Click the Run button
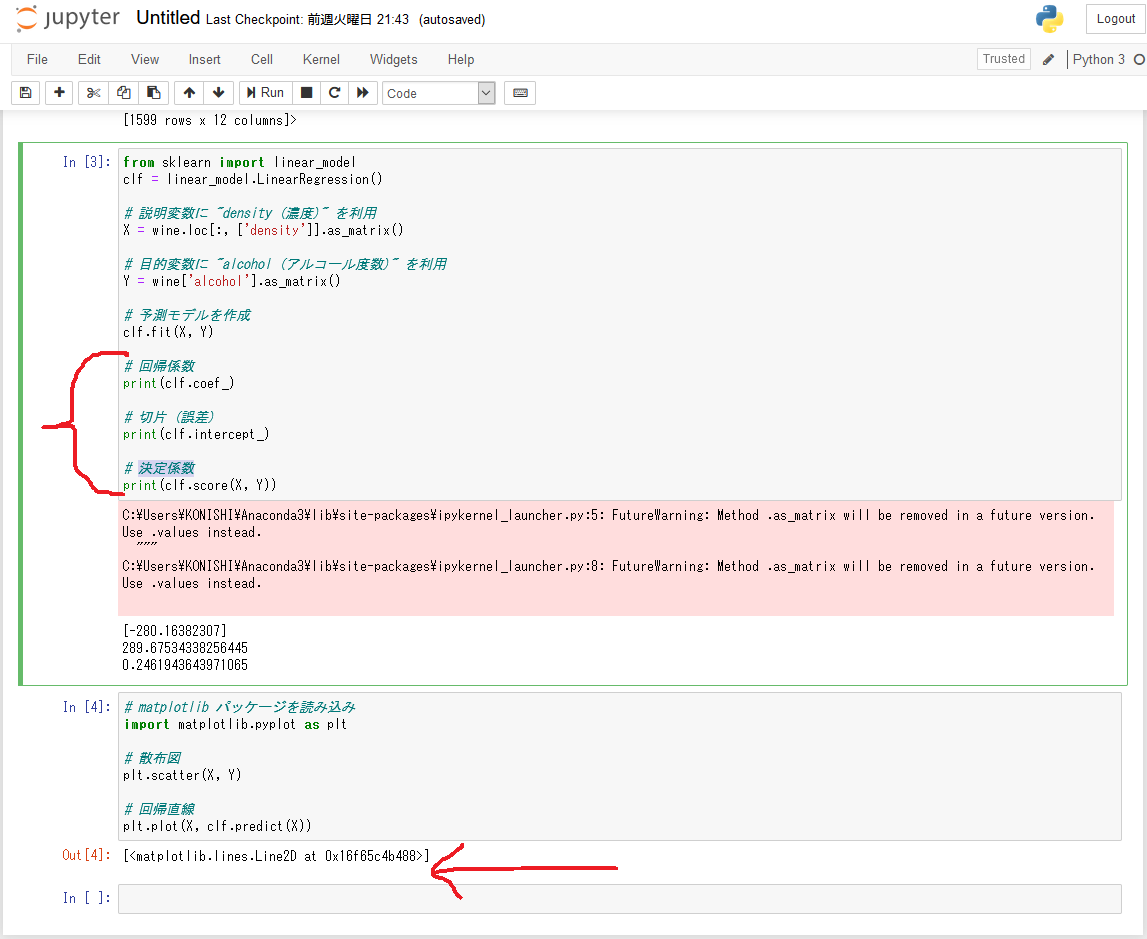Screen dimensions: 1147x939 (x=266, y=93)
